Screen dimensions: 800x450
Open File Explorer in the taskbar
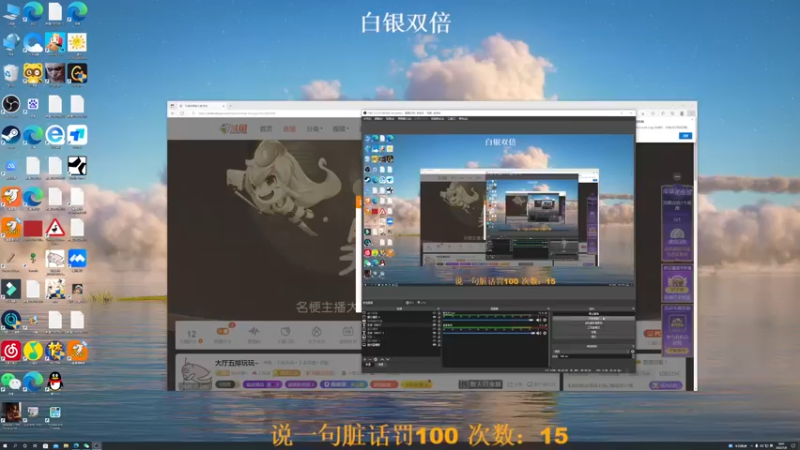click(x=66, y=446)
